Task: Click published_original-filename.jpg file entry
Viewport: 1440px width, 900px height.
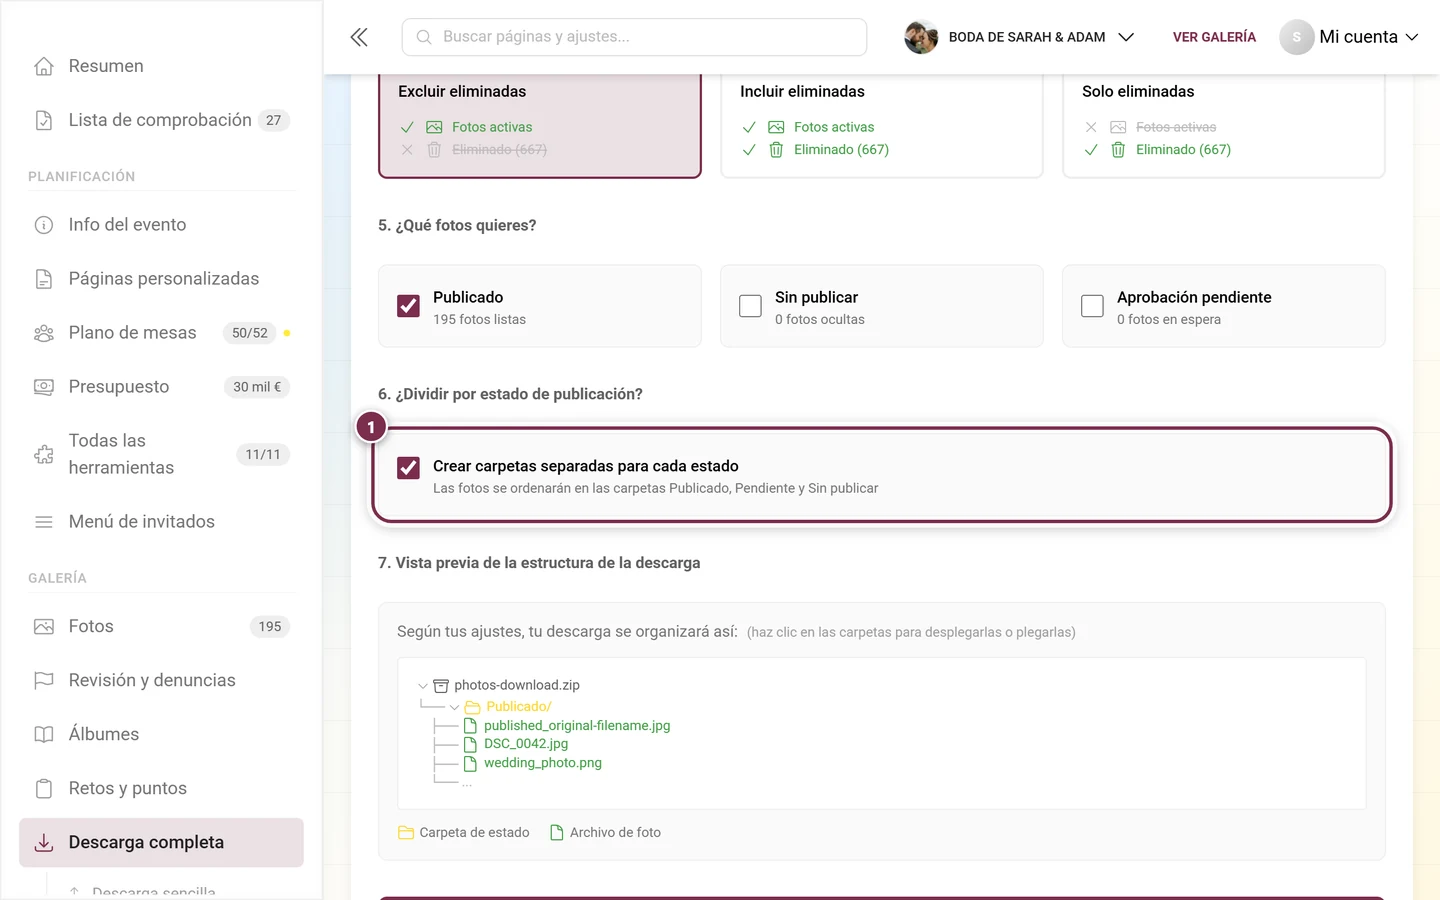Action: pyautogui.click(x=577, y=726)
